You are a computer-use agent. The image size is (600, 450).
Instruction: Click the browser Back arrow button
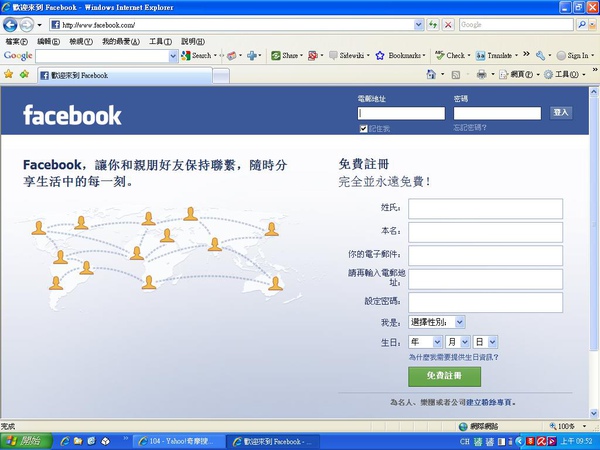pyautogui.click(x=10, y=25)
